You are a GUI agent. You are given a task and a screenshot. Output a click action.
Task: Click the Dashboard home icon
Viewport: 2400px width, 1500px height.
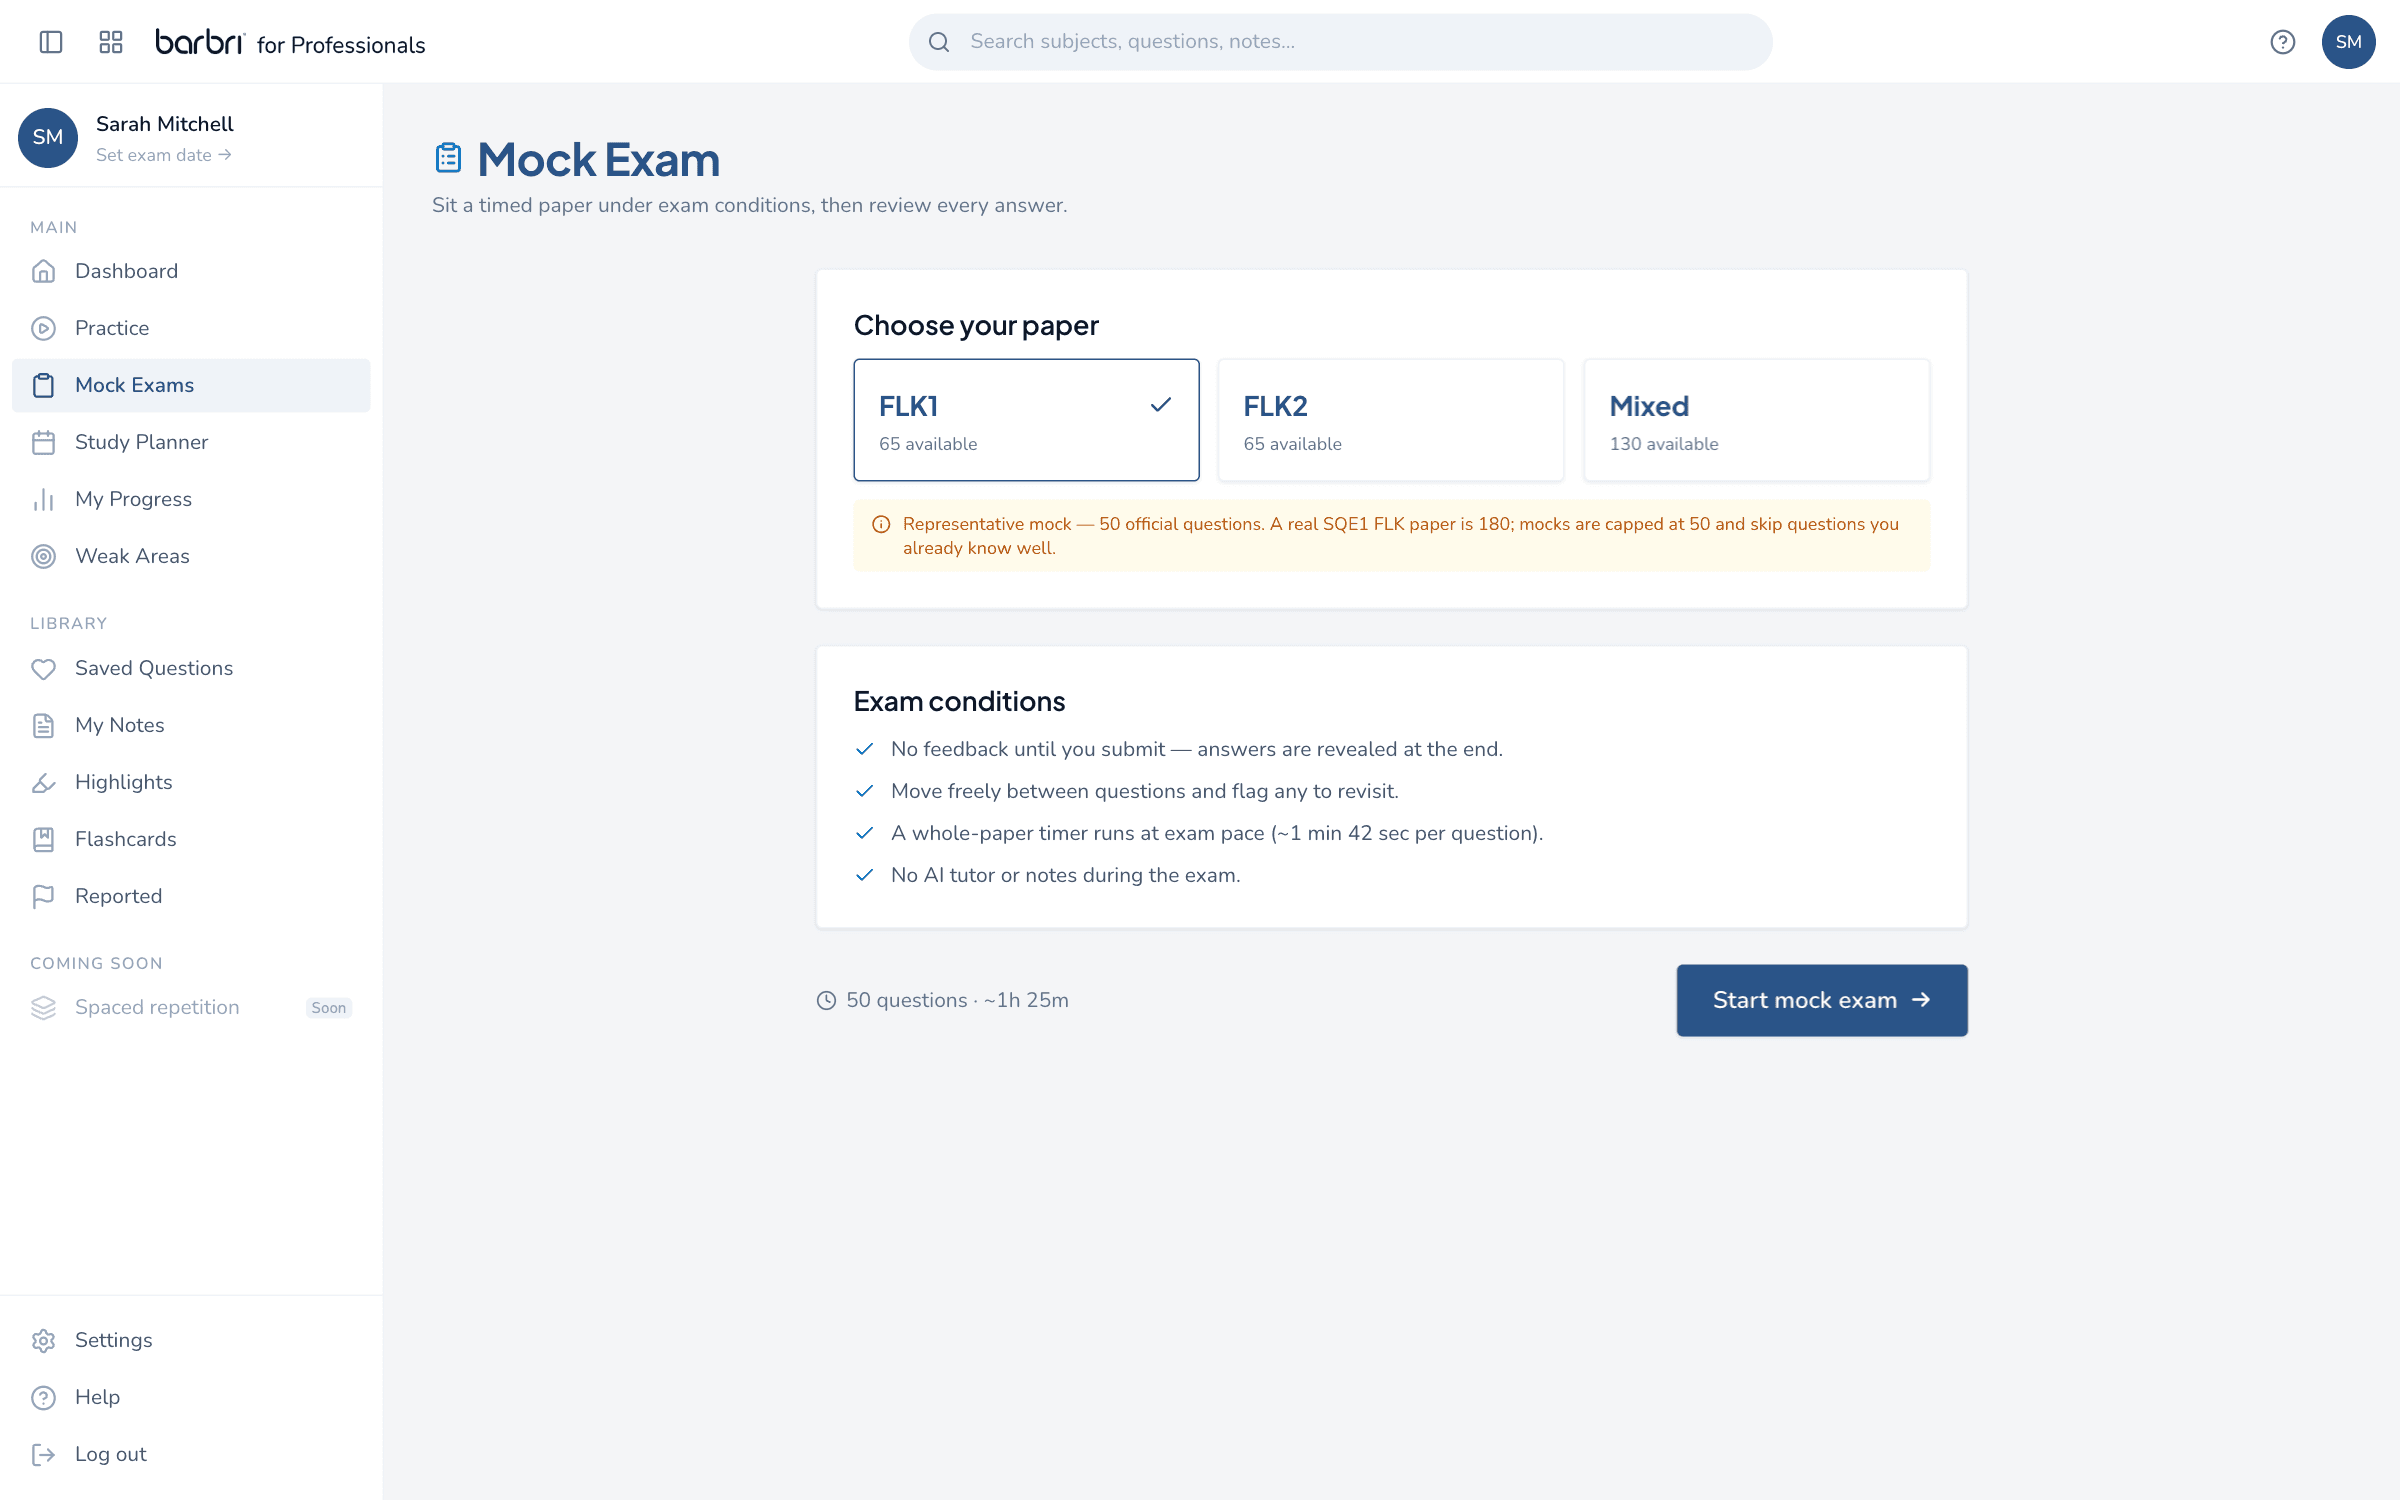[x=43, y=271]
